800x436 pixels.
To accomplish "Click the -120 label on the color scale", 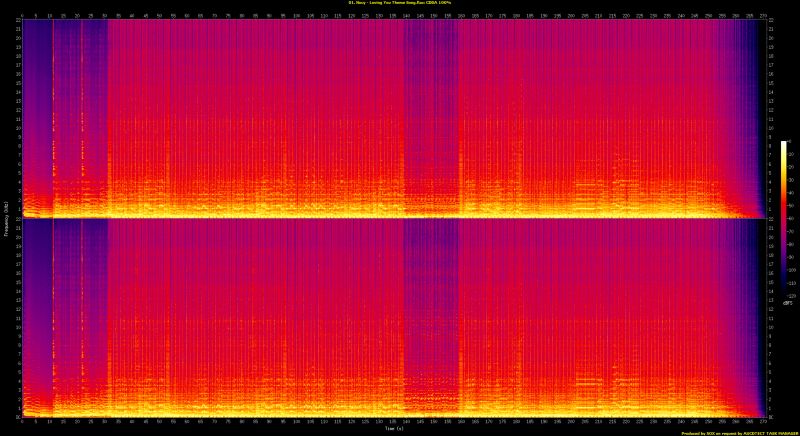I will coord(791,296).
